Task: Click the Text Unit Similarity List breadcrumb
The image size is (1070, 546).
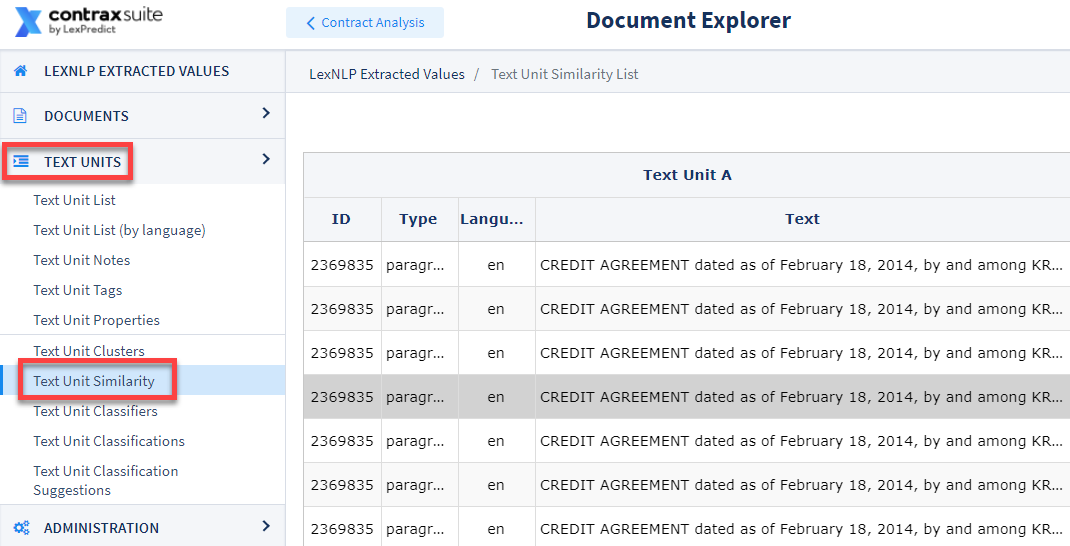Action: [x=565, y=74]
